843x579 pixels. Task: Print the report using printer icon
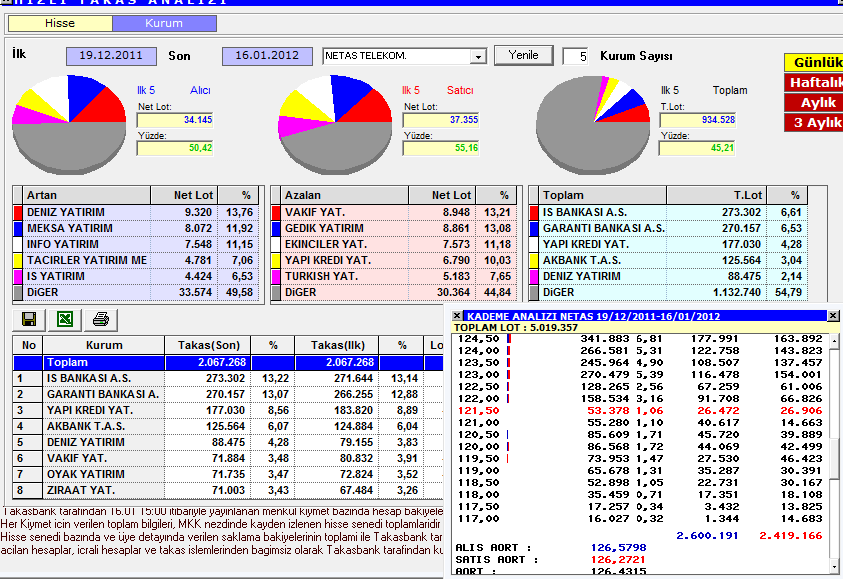click(x=101, y=319)
